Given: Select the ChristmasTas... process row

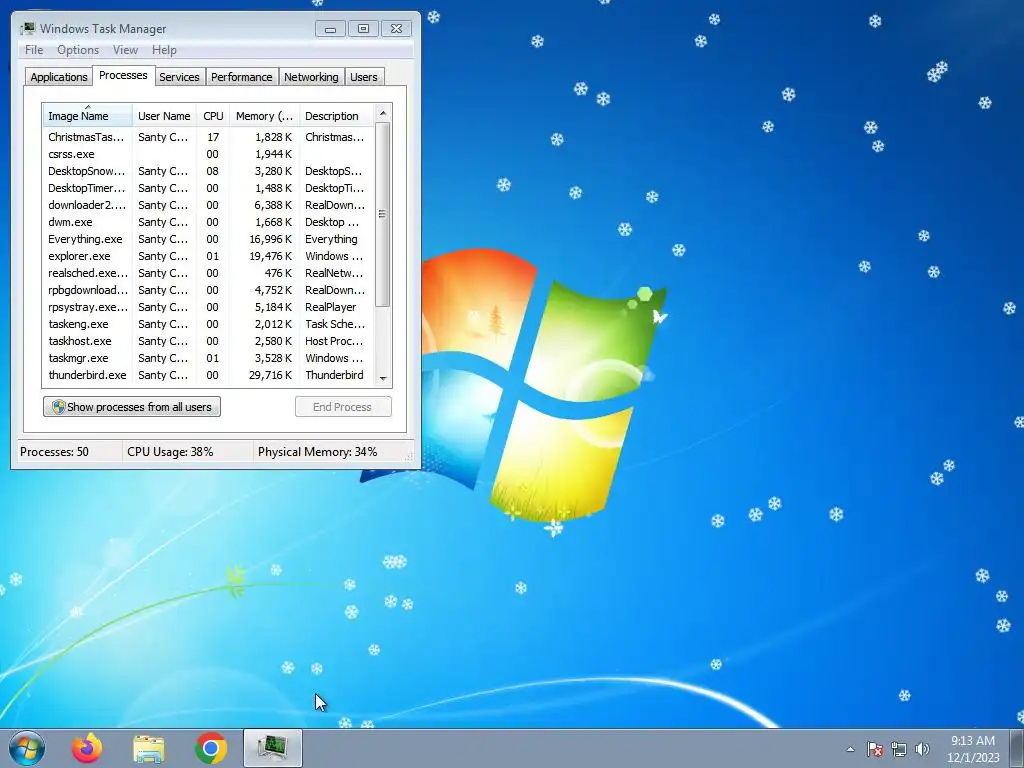Looking at the screenshot, I should [x=208, y=137].
